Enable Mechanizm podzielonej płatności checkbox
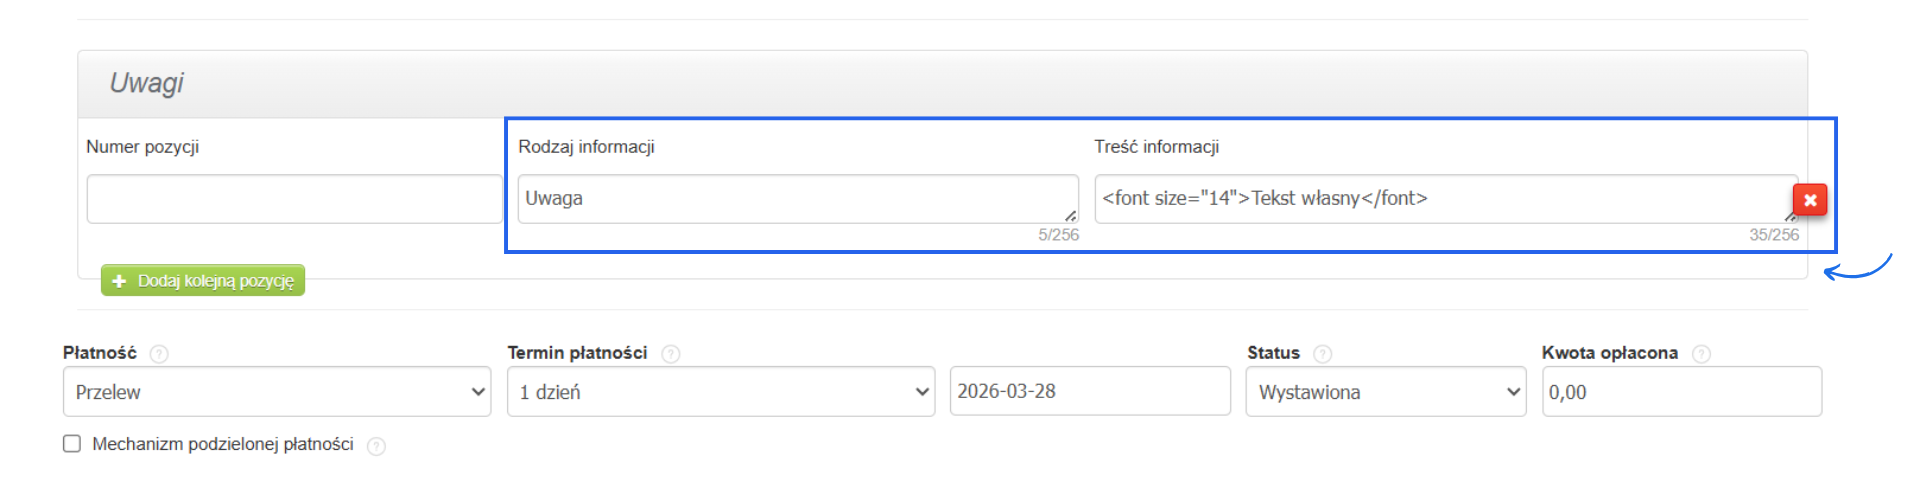 [72, 444]
